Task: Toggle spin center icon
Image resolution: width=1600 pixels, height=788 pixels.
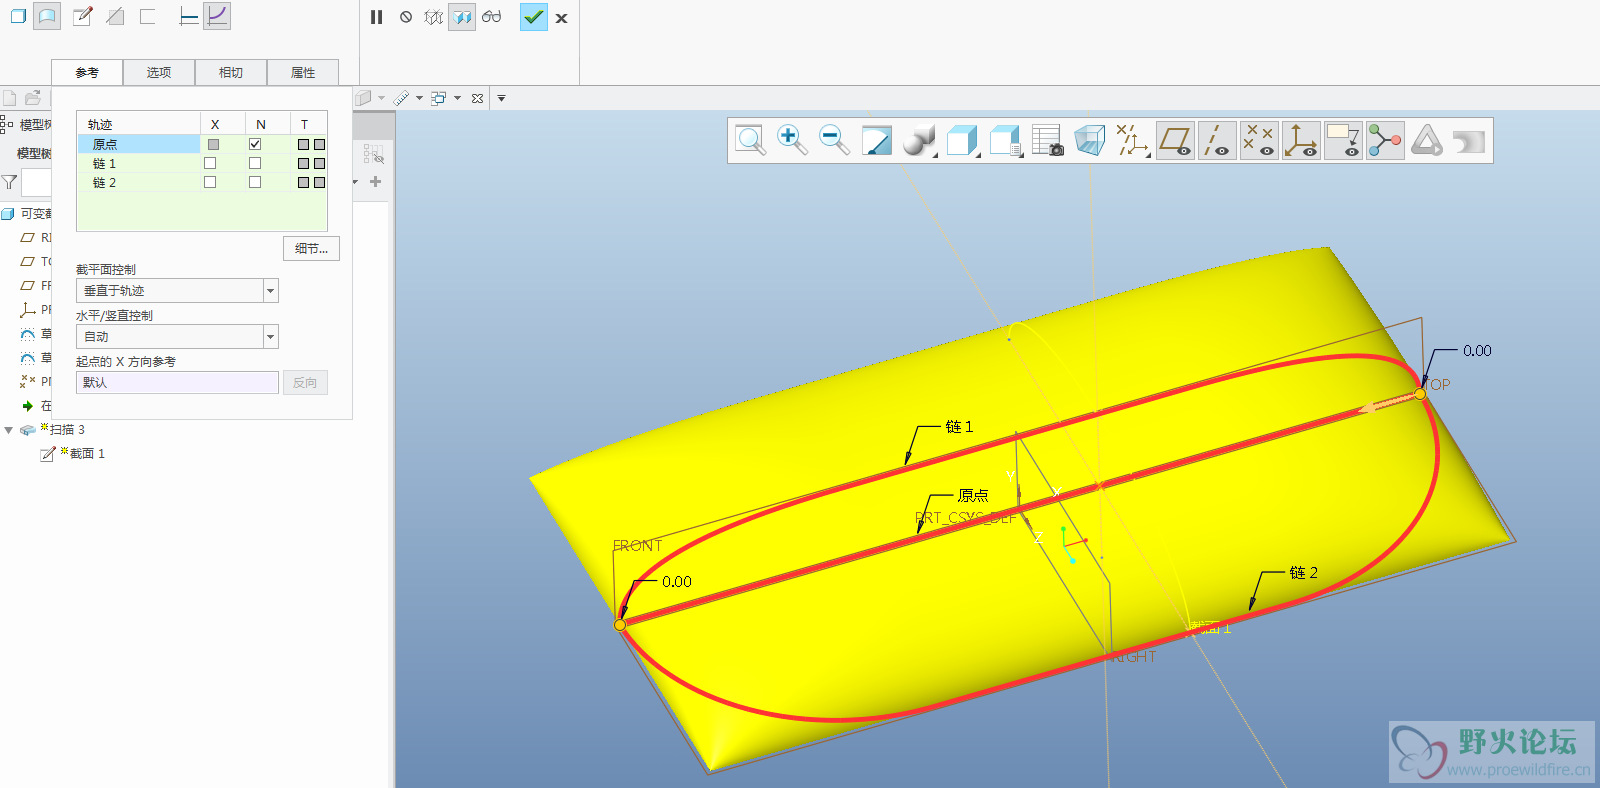Action: tap(1385, 141)
